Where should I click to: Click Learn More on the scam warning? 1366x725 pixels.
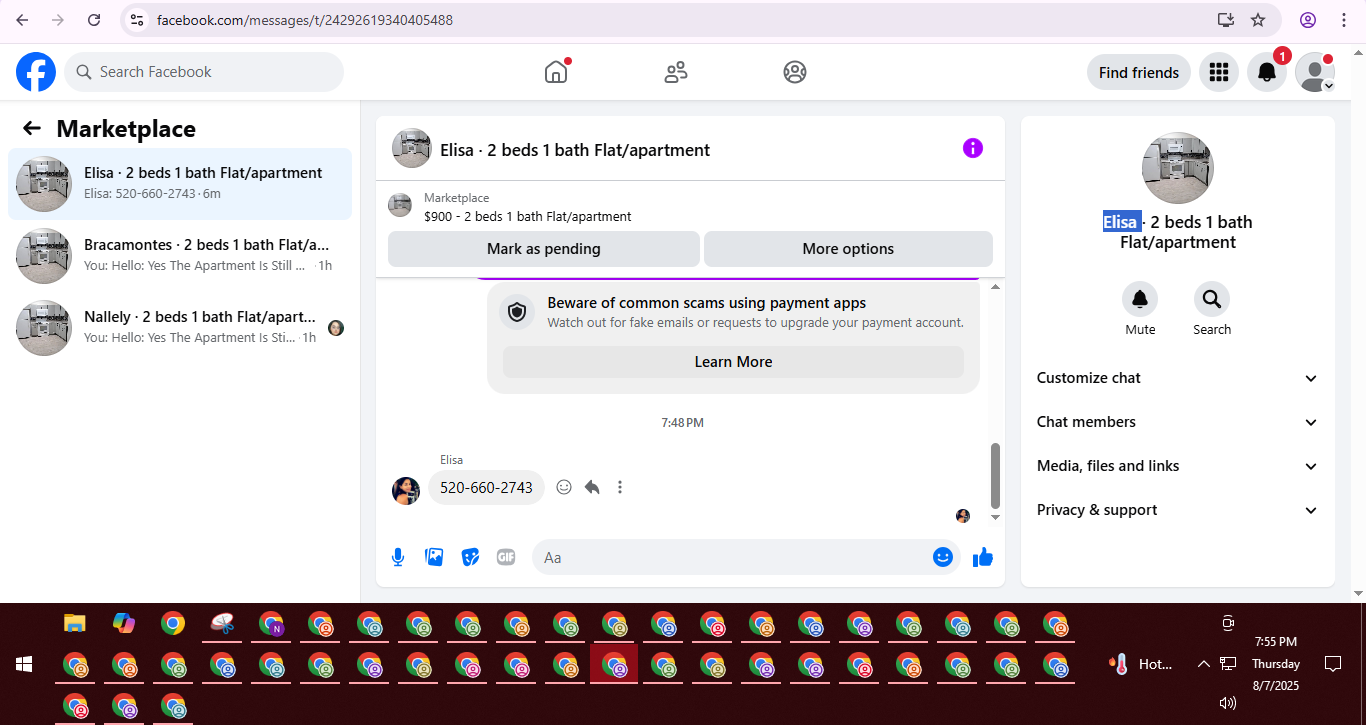tap(733, 362)
